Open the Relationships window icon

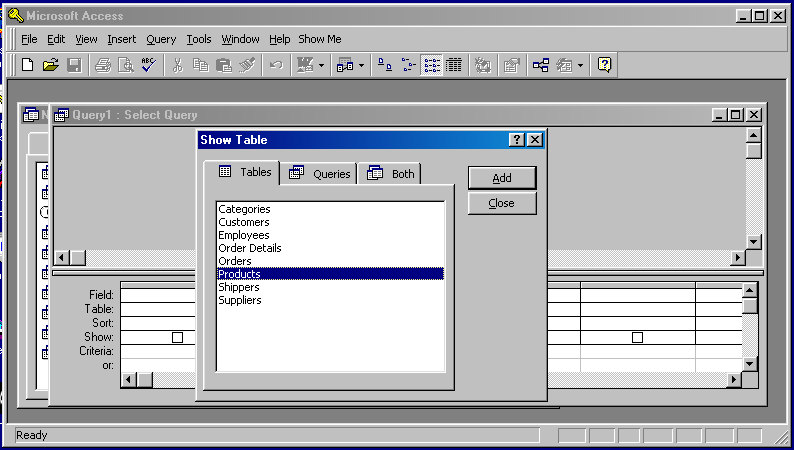(541, 65)
